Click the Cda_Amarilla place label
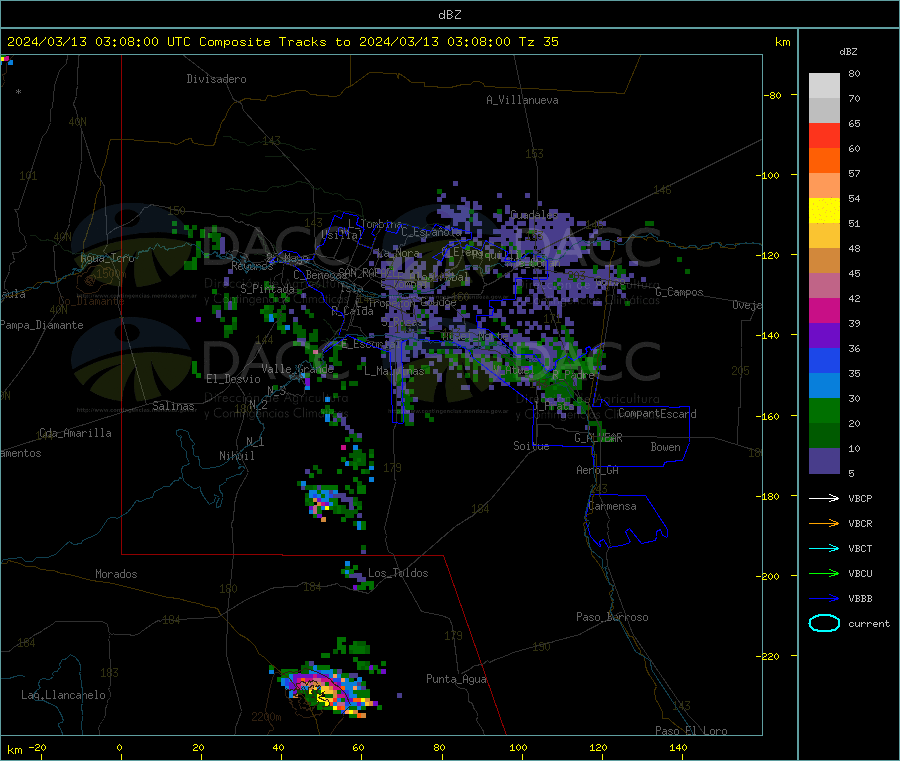Image resolution: width=900 pixels, height=761 pixels. [75, 433]
